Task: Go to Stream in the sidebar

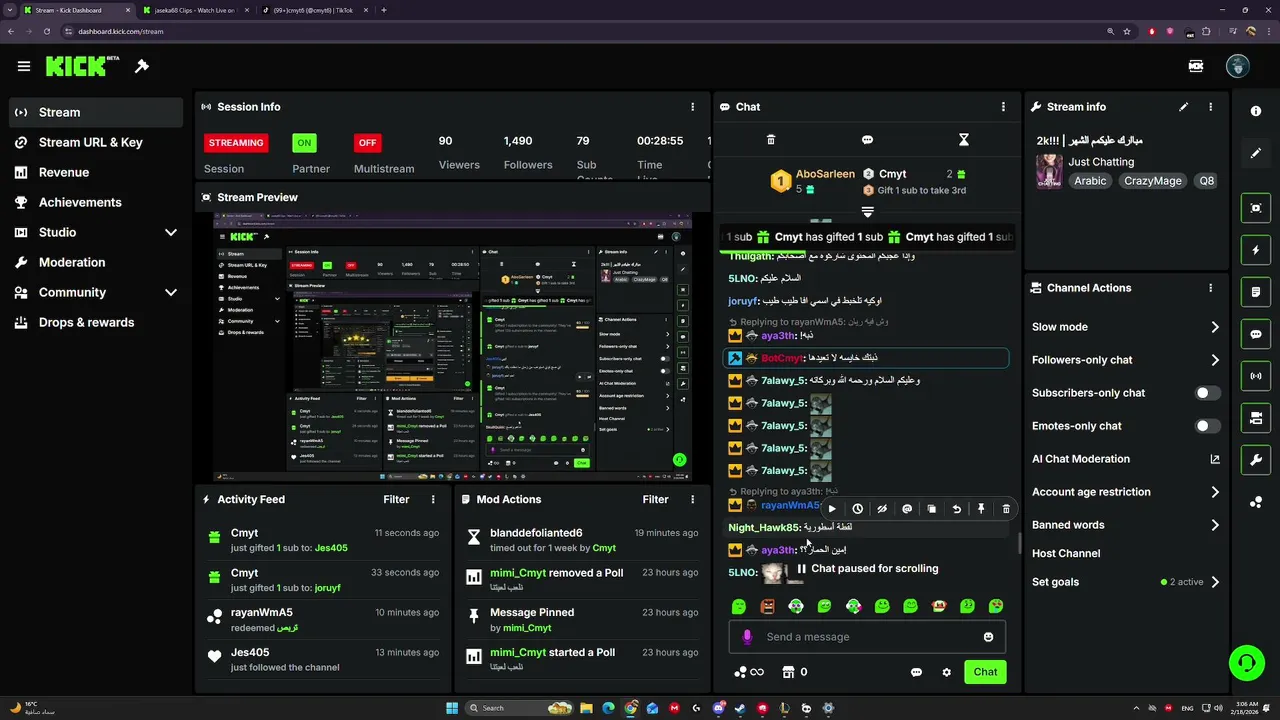Action: pos(96,112)
